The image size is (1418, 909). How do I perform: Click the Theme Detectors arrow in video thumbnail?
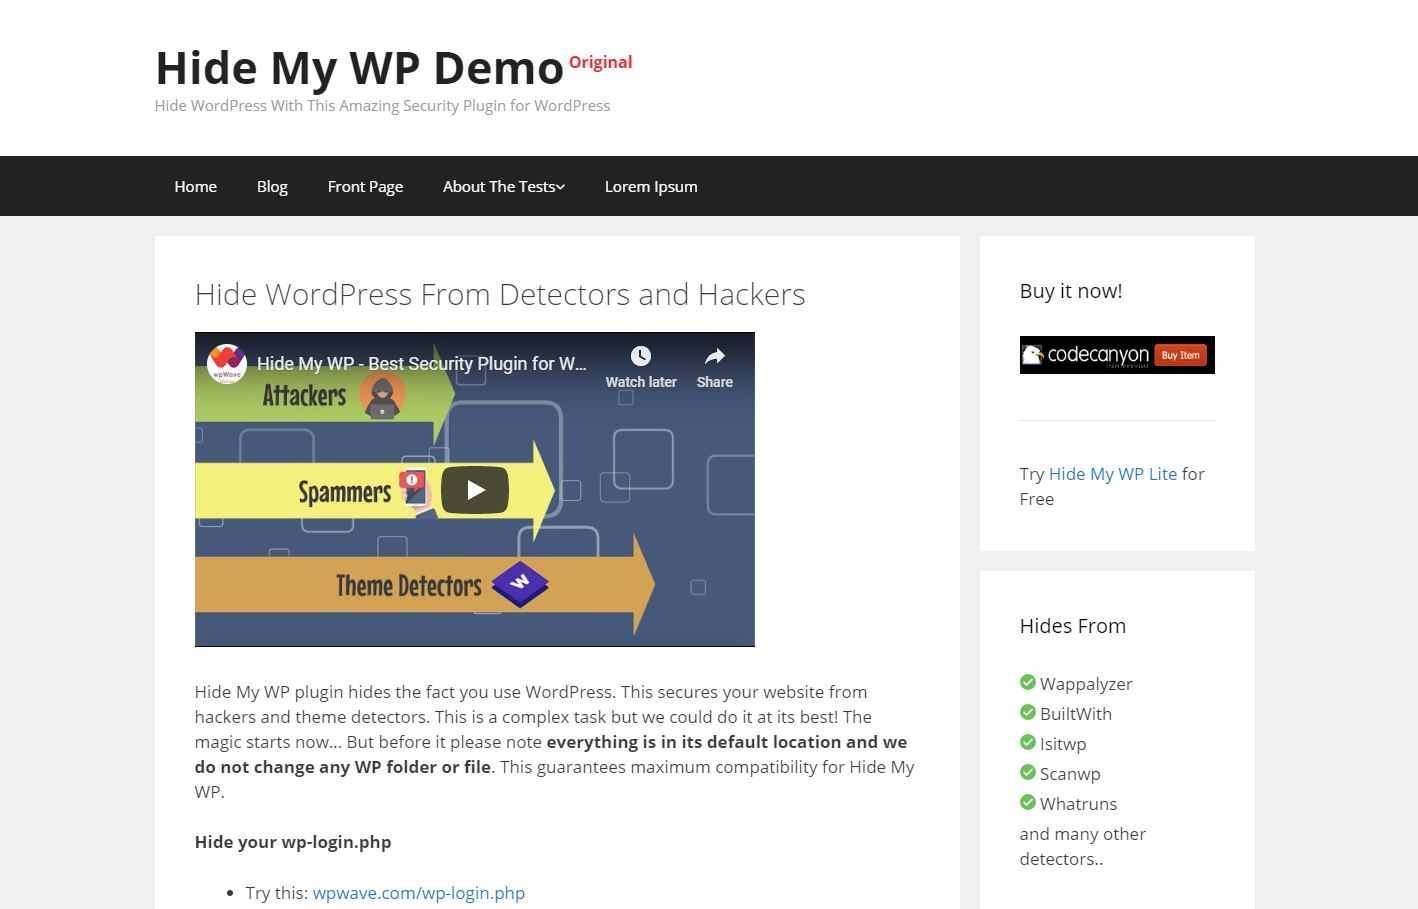point(425,586)
